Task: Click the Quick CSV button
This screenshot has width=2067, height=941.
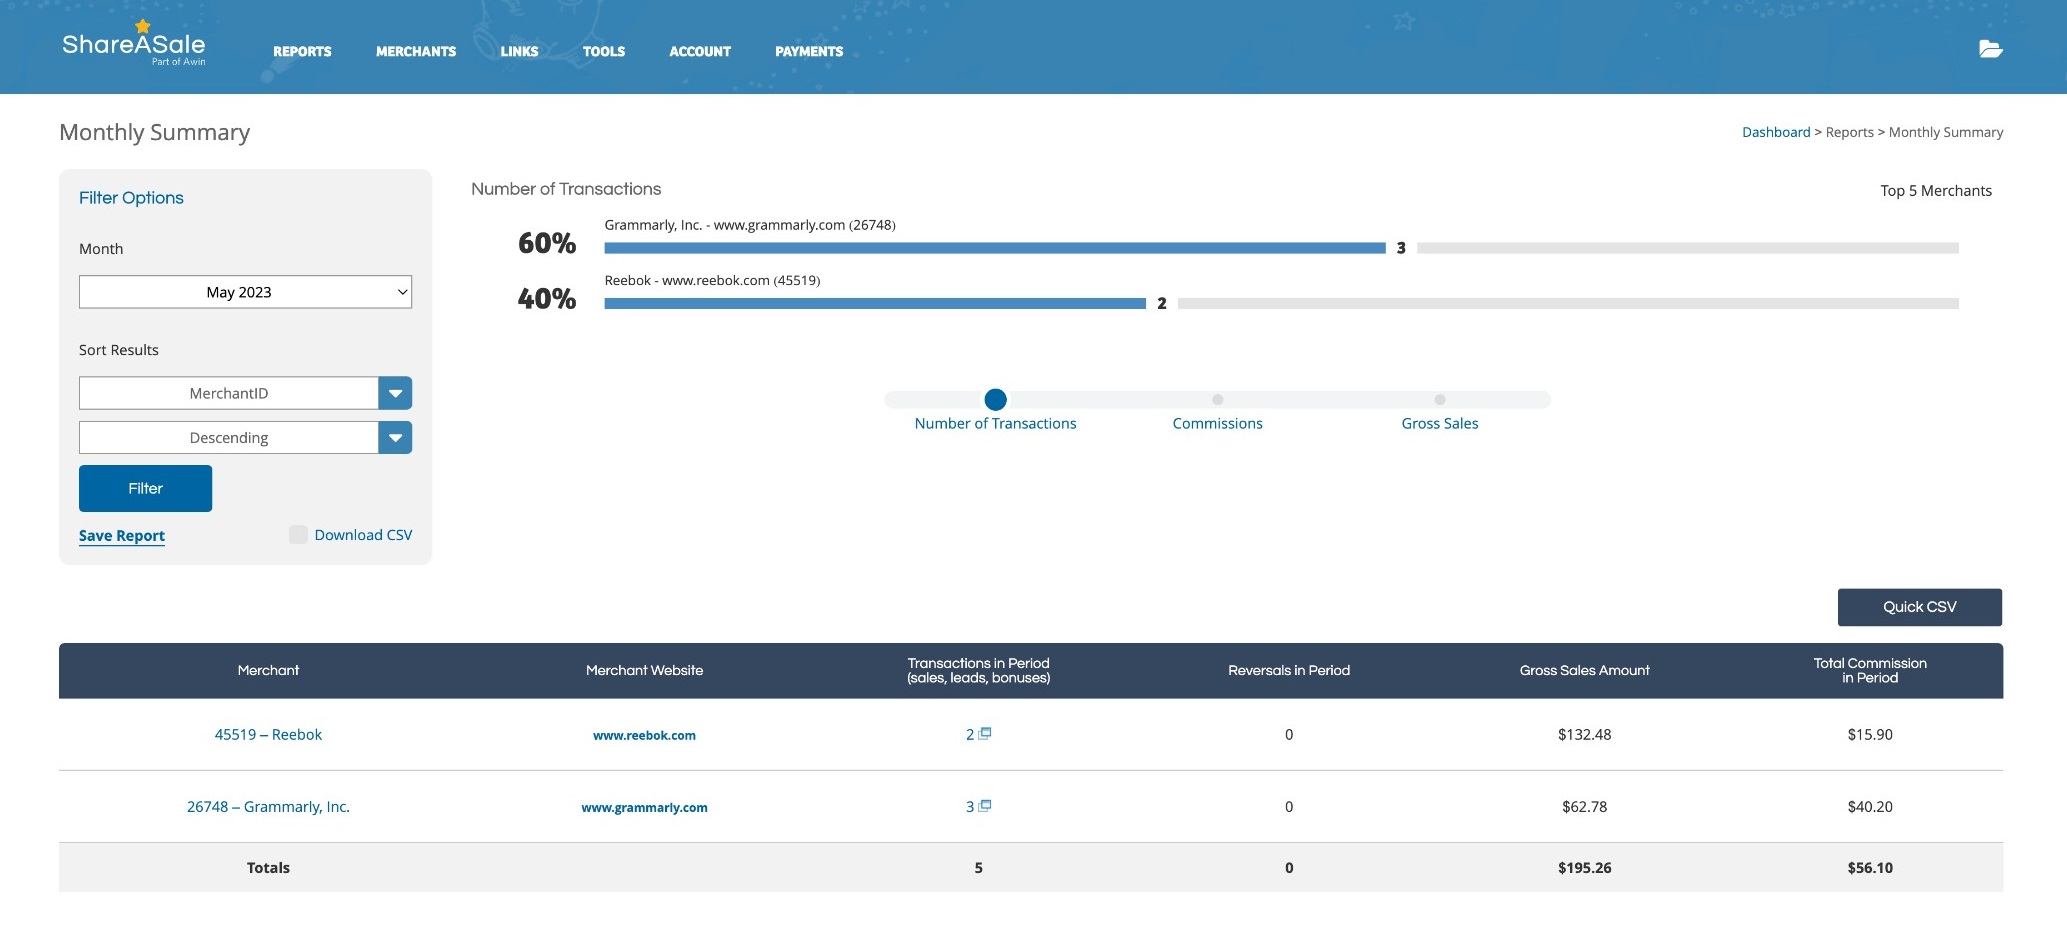Action: coord(1919,607)
